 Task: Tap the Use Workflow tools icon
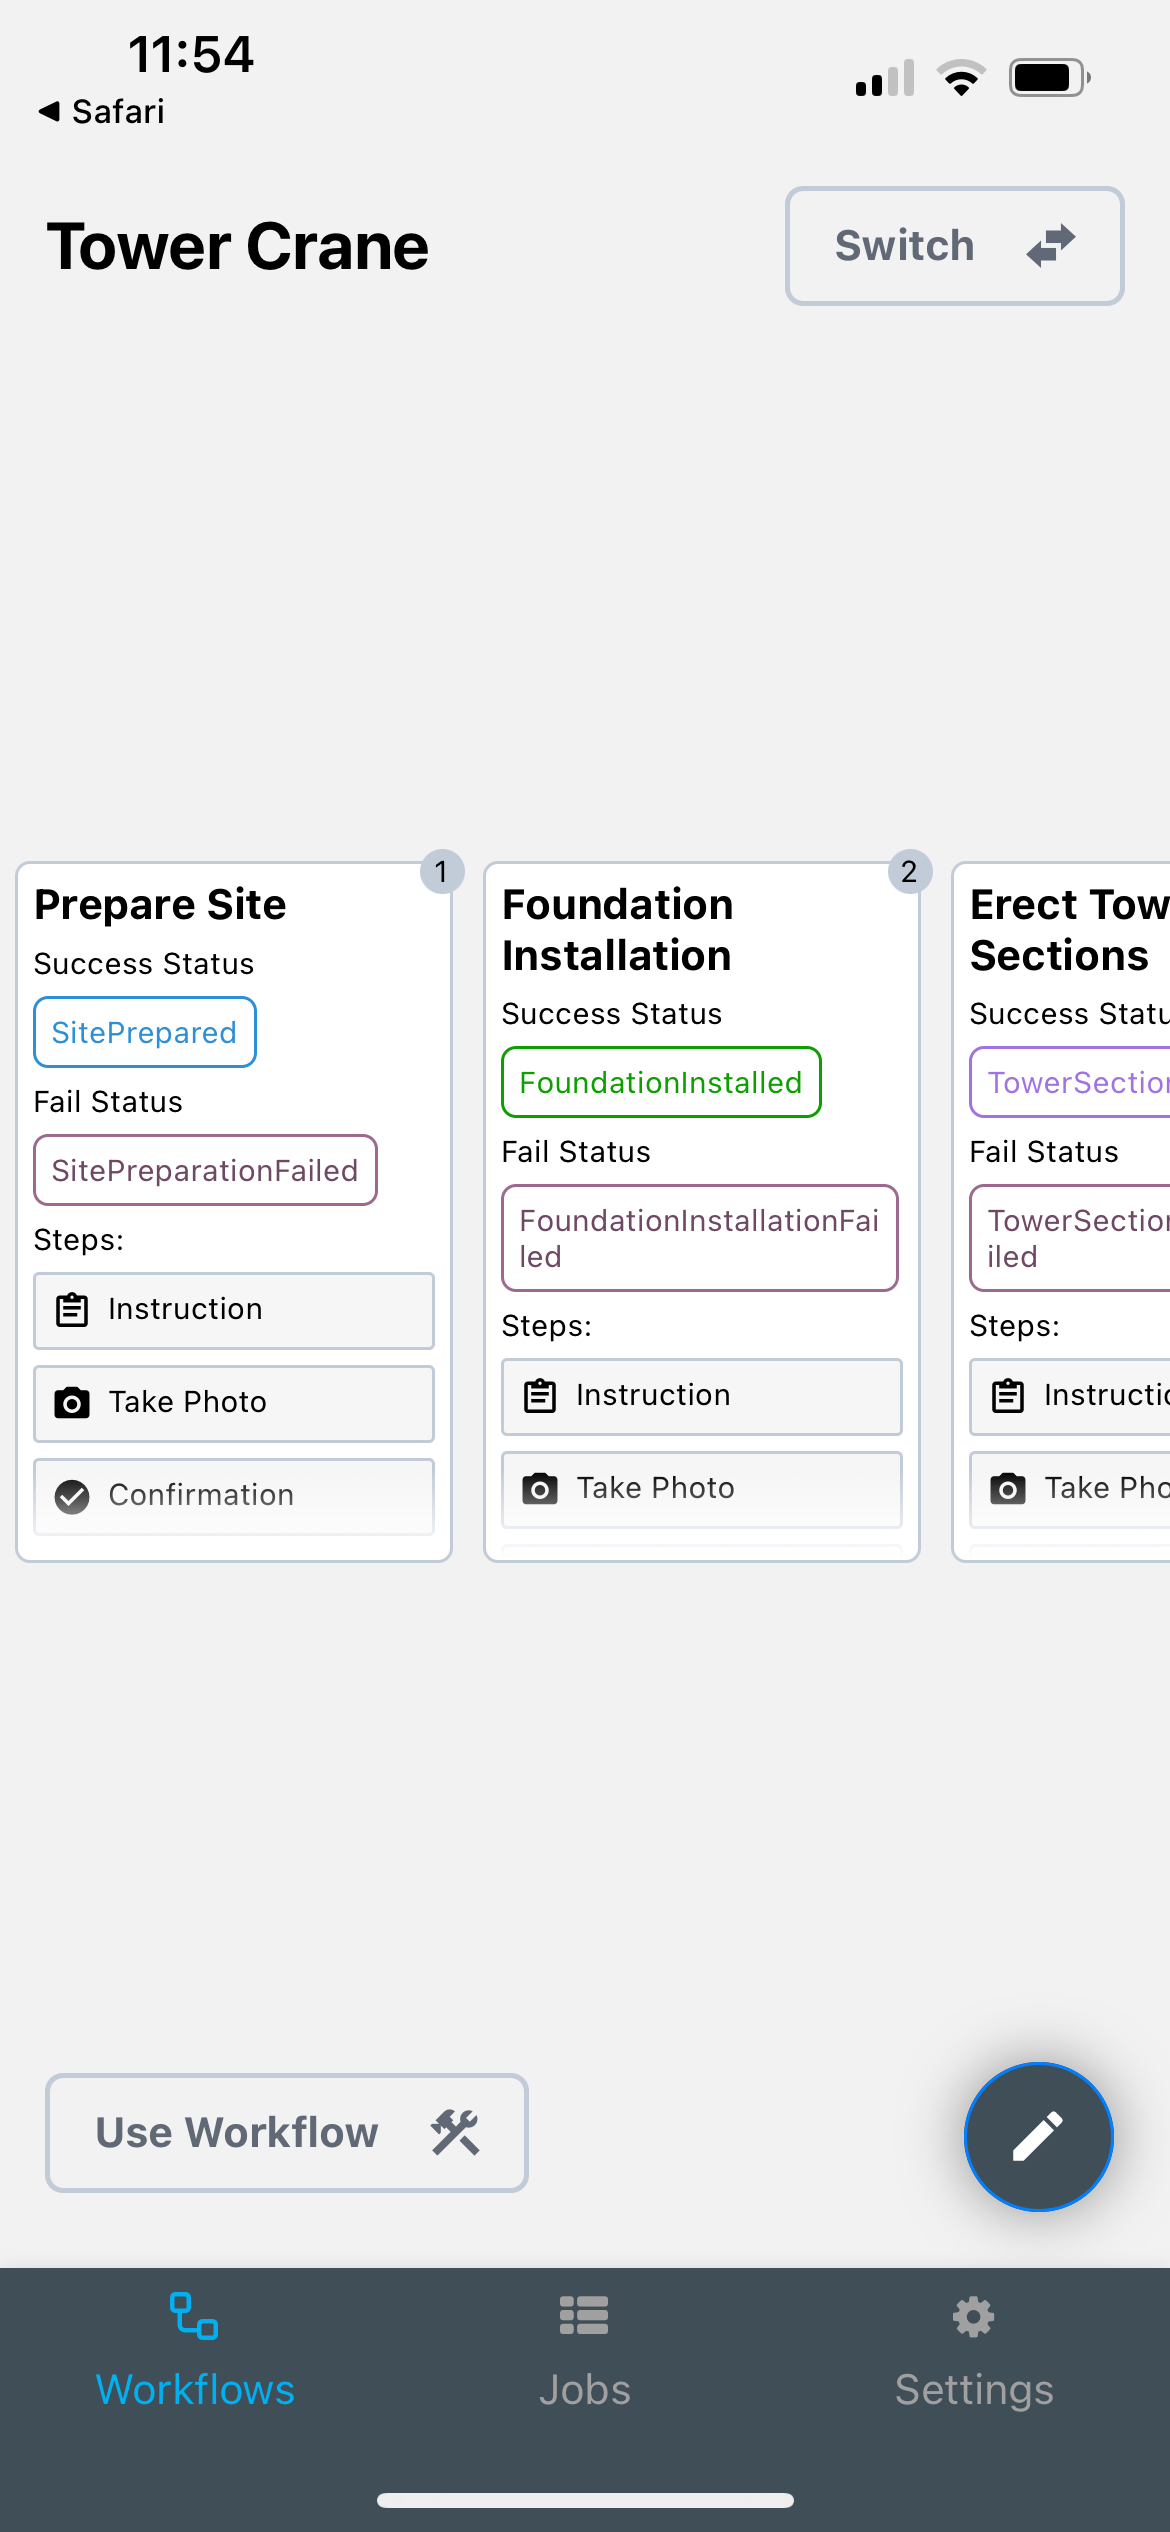pos(455,2132)
